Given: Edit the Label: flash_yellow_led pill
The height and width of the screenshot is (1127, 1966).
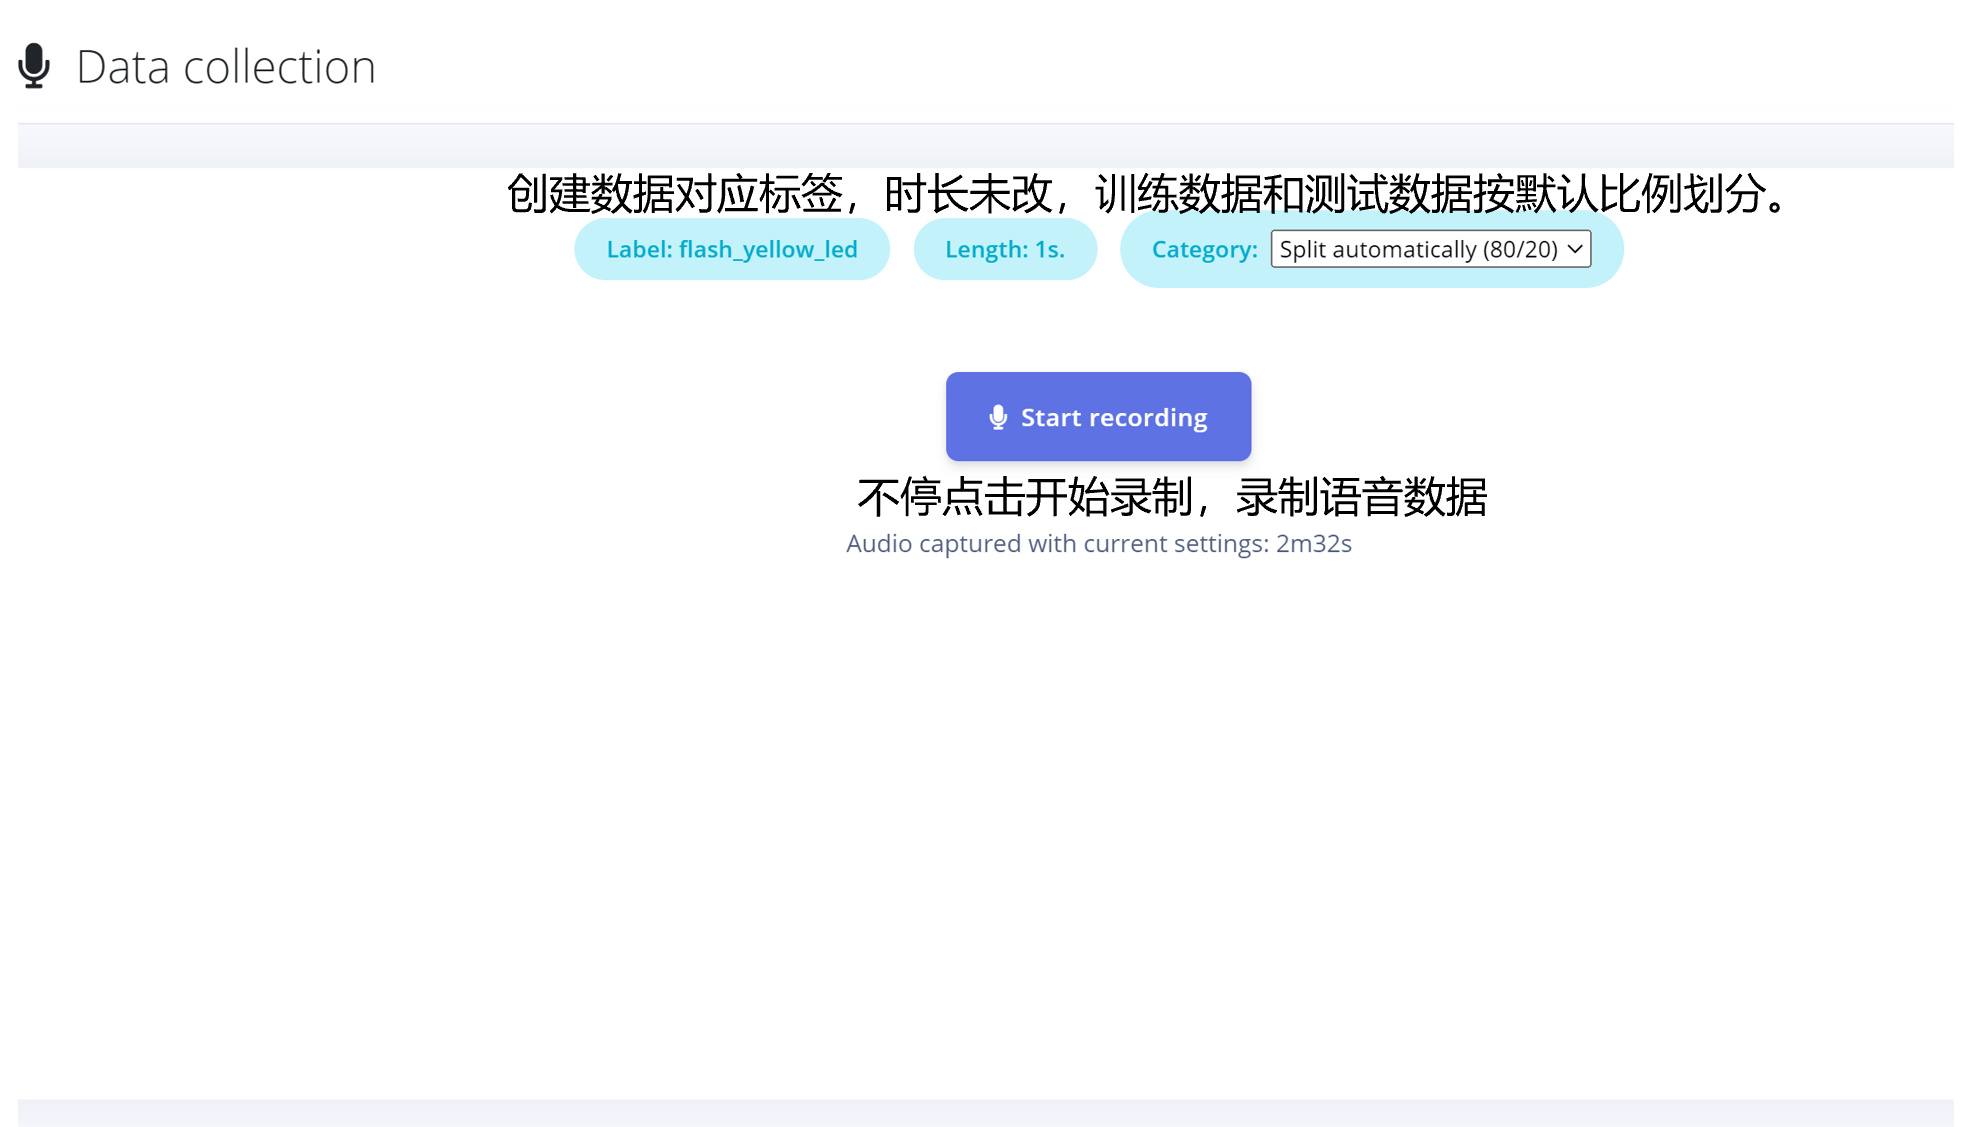Looking at the screenshot, I should pyautogui.click(x=732, y=249).
